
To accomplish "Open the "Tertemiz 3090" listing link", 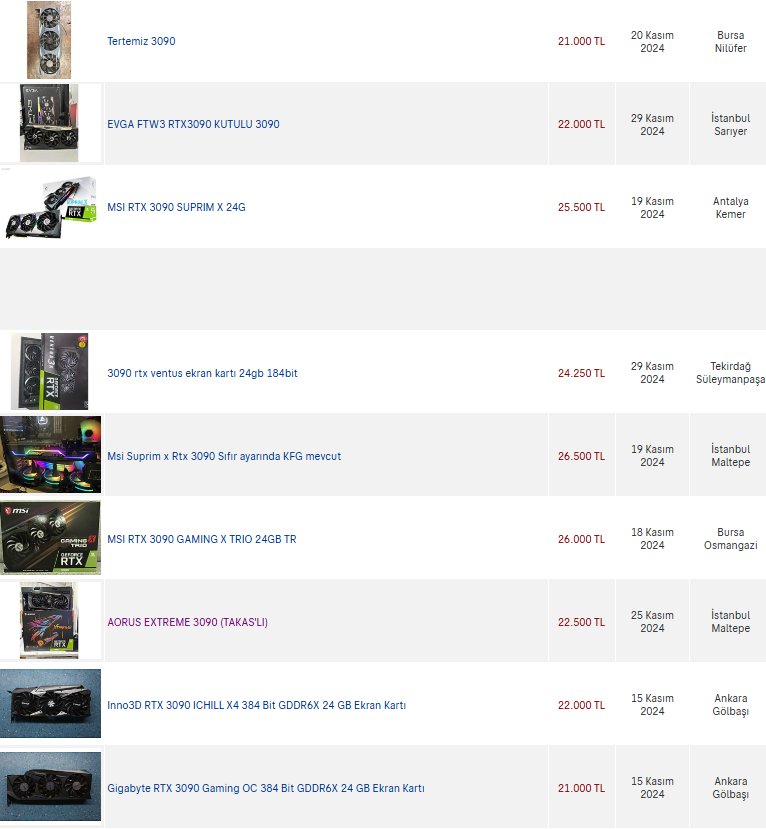I will (x=141, y=41).
